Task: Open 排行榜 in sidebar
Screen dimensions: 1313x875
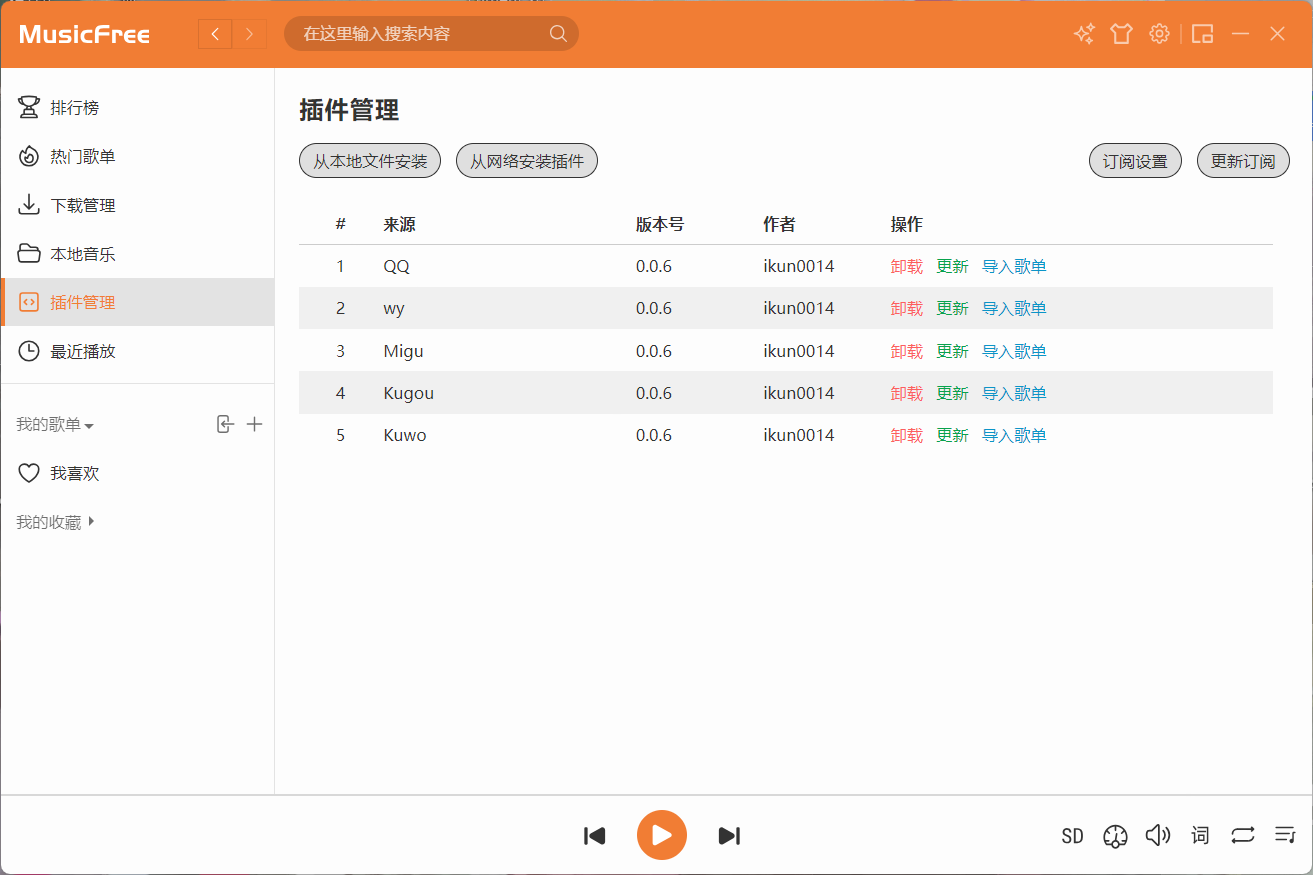Action: pyautogui.click(x=138, y=107)
